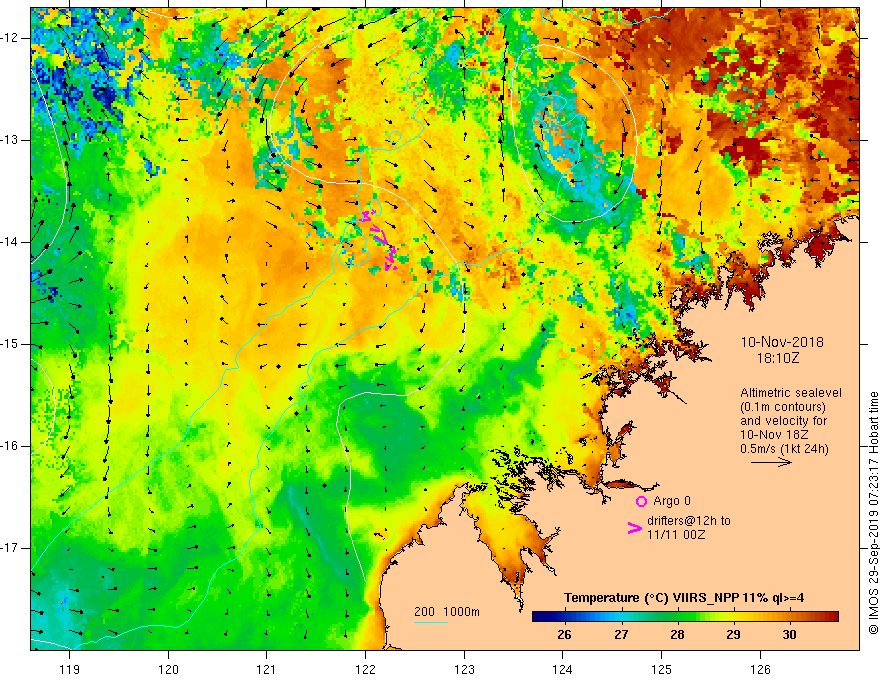
Task: Click the longitude axis label 125
Action: click(662, 669)
